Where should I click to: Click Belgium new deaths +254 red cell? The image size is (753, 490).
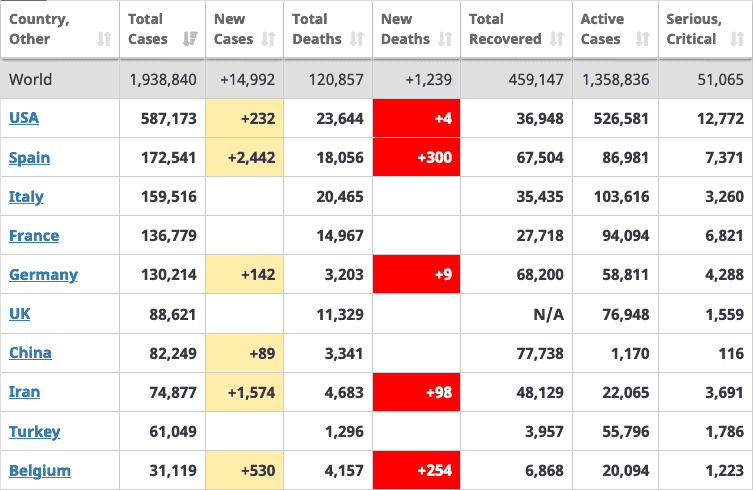click(416, 470)
